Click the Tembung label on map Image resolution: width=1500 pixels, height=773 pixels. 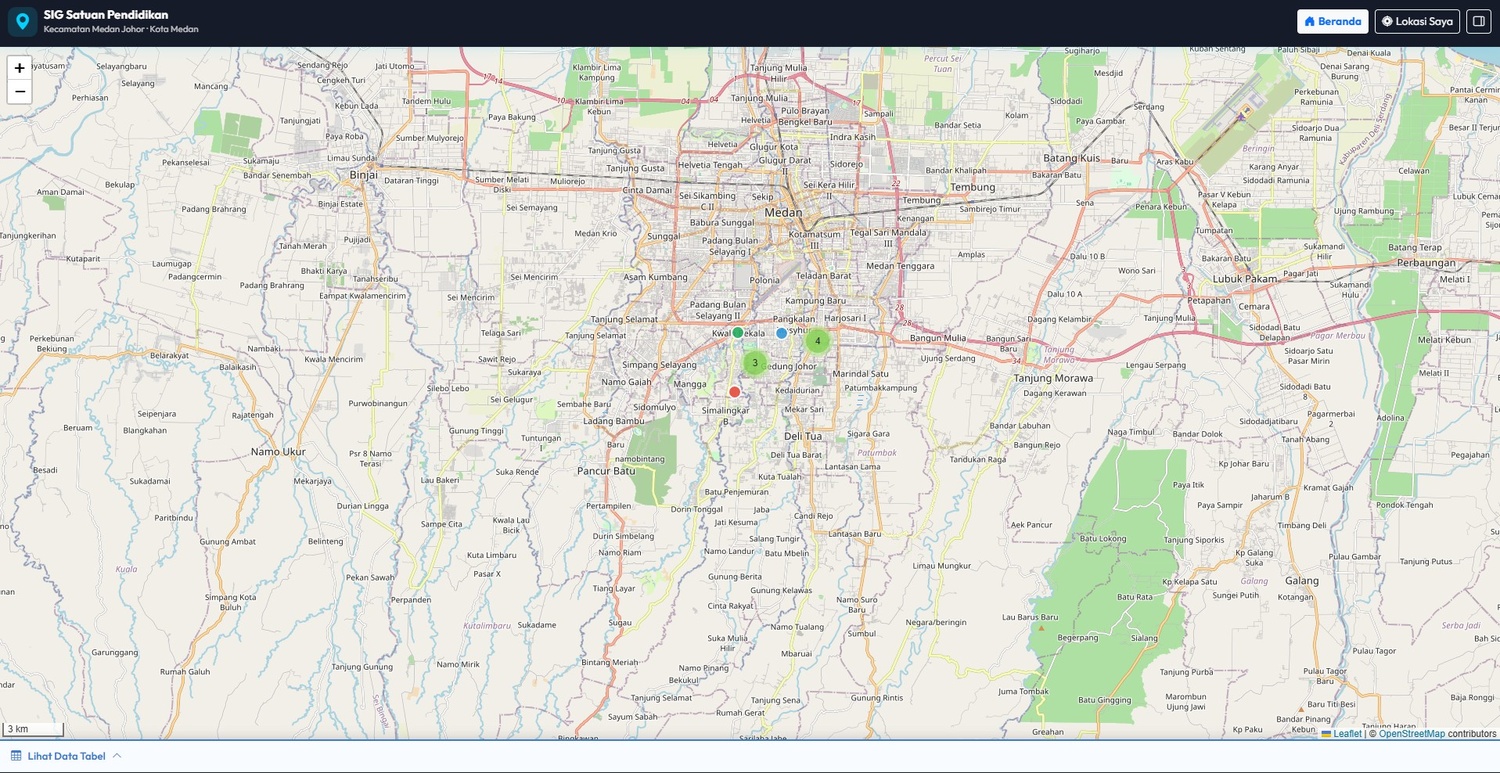pos(972,187)
